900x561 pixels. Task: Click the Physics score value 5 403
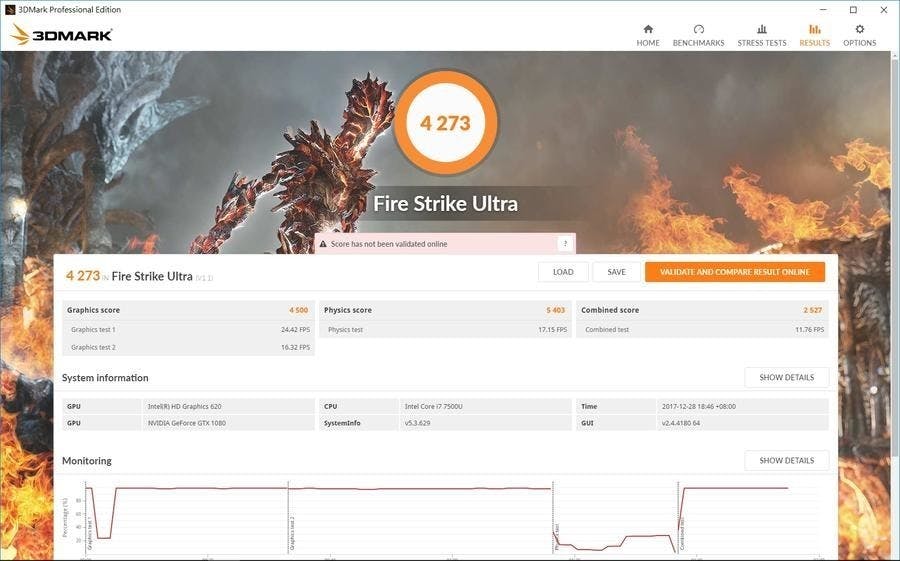pyautogui.click(x=556, y=310)
